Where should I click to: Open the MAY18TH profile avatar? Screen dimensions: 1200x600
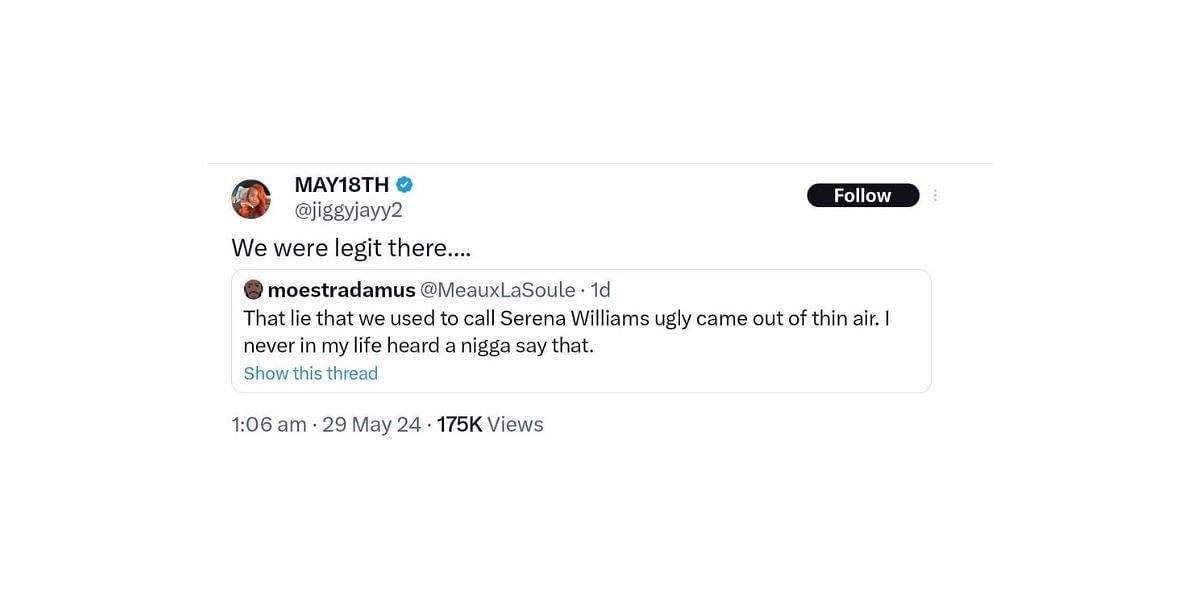251,199
